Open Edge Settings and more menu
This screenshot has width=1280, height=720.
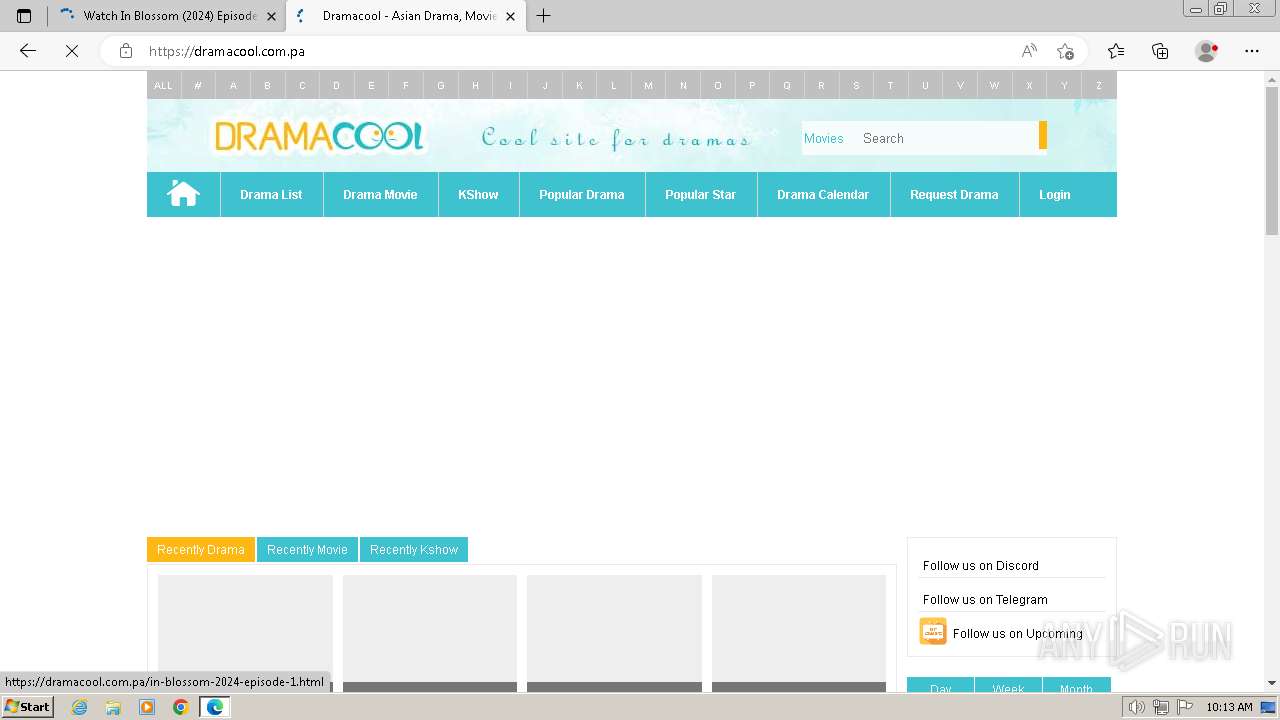1252,51
